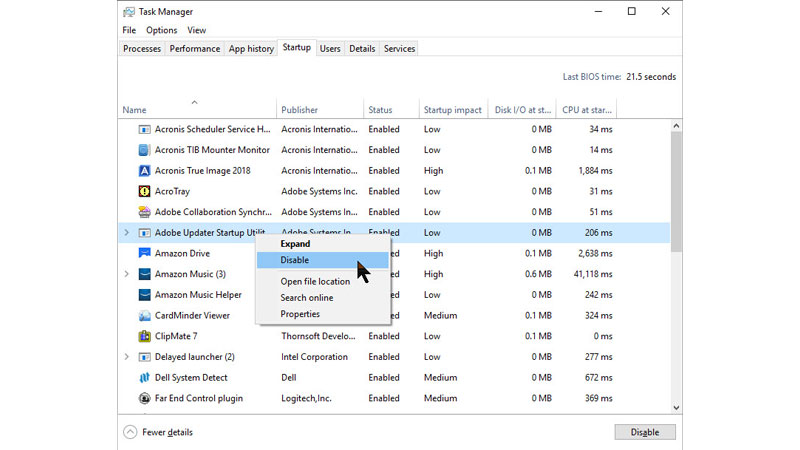Choose Open file location in context menu
Viewport: 800px width, 450px height.
pyautogui.click(x=322, y=282)
